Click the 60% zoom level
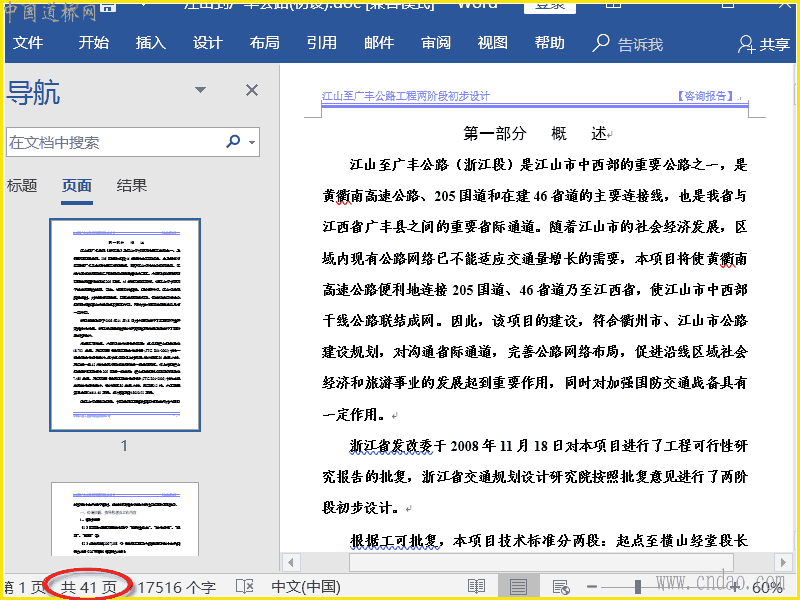Screen dimensions: 800x600 [x=767, y=588]
